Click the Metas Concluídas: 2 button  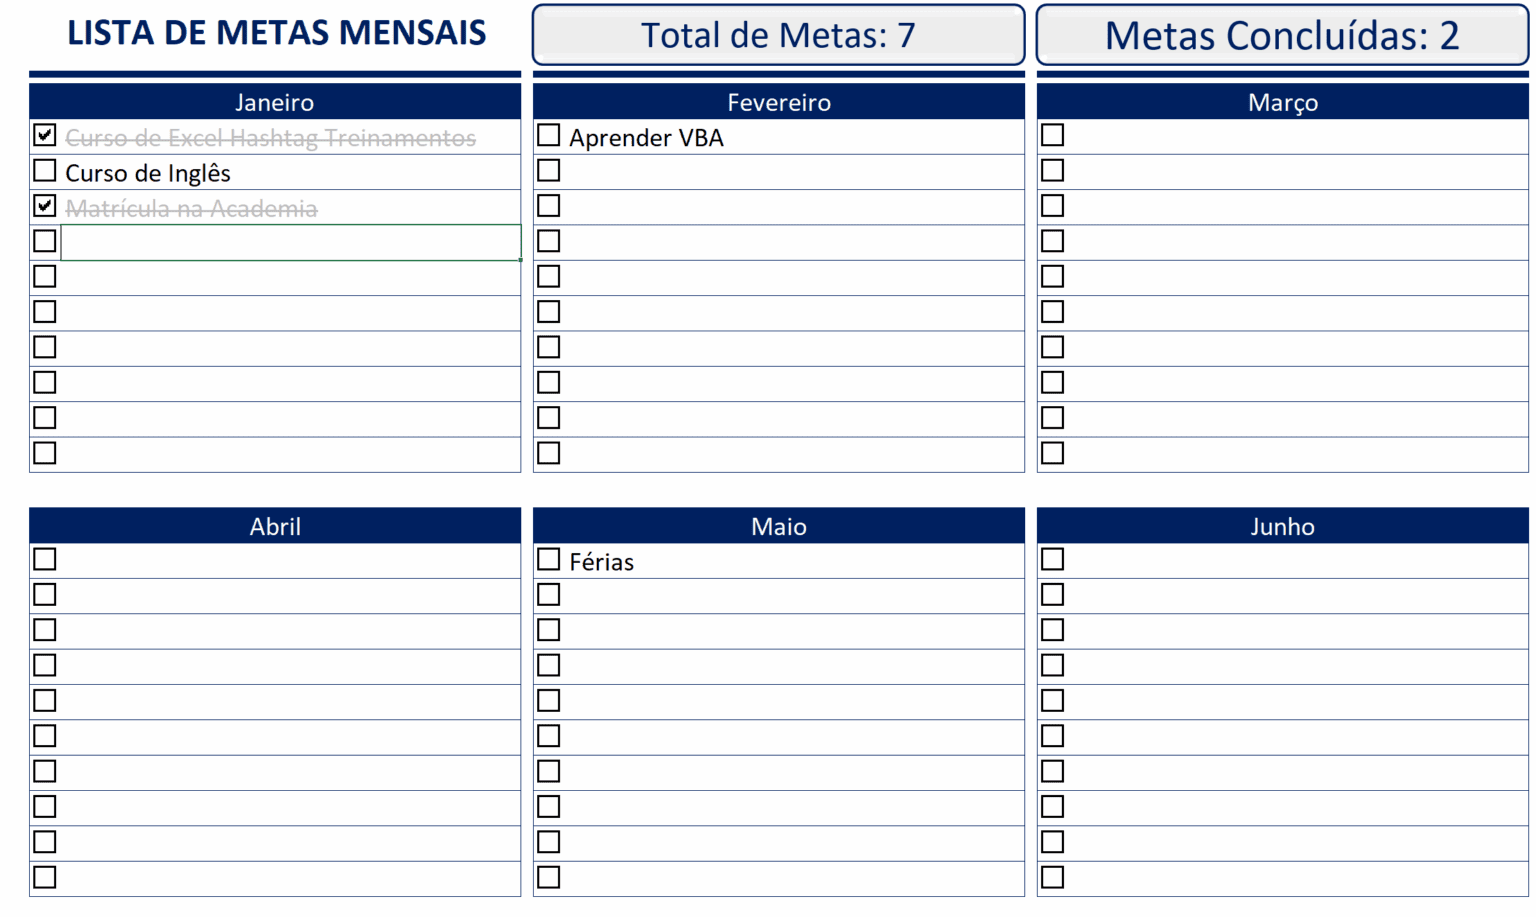(x=1282, y=34)
